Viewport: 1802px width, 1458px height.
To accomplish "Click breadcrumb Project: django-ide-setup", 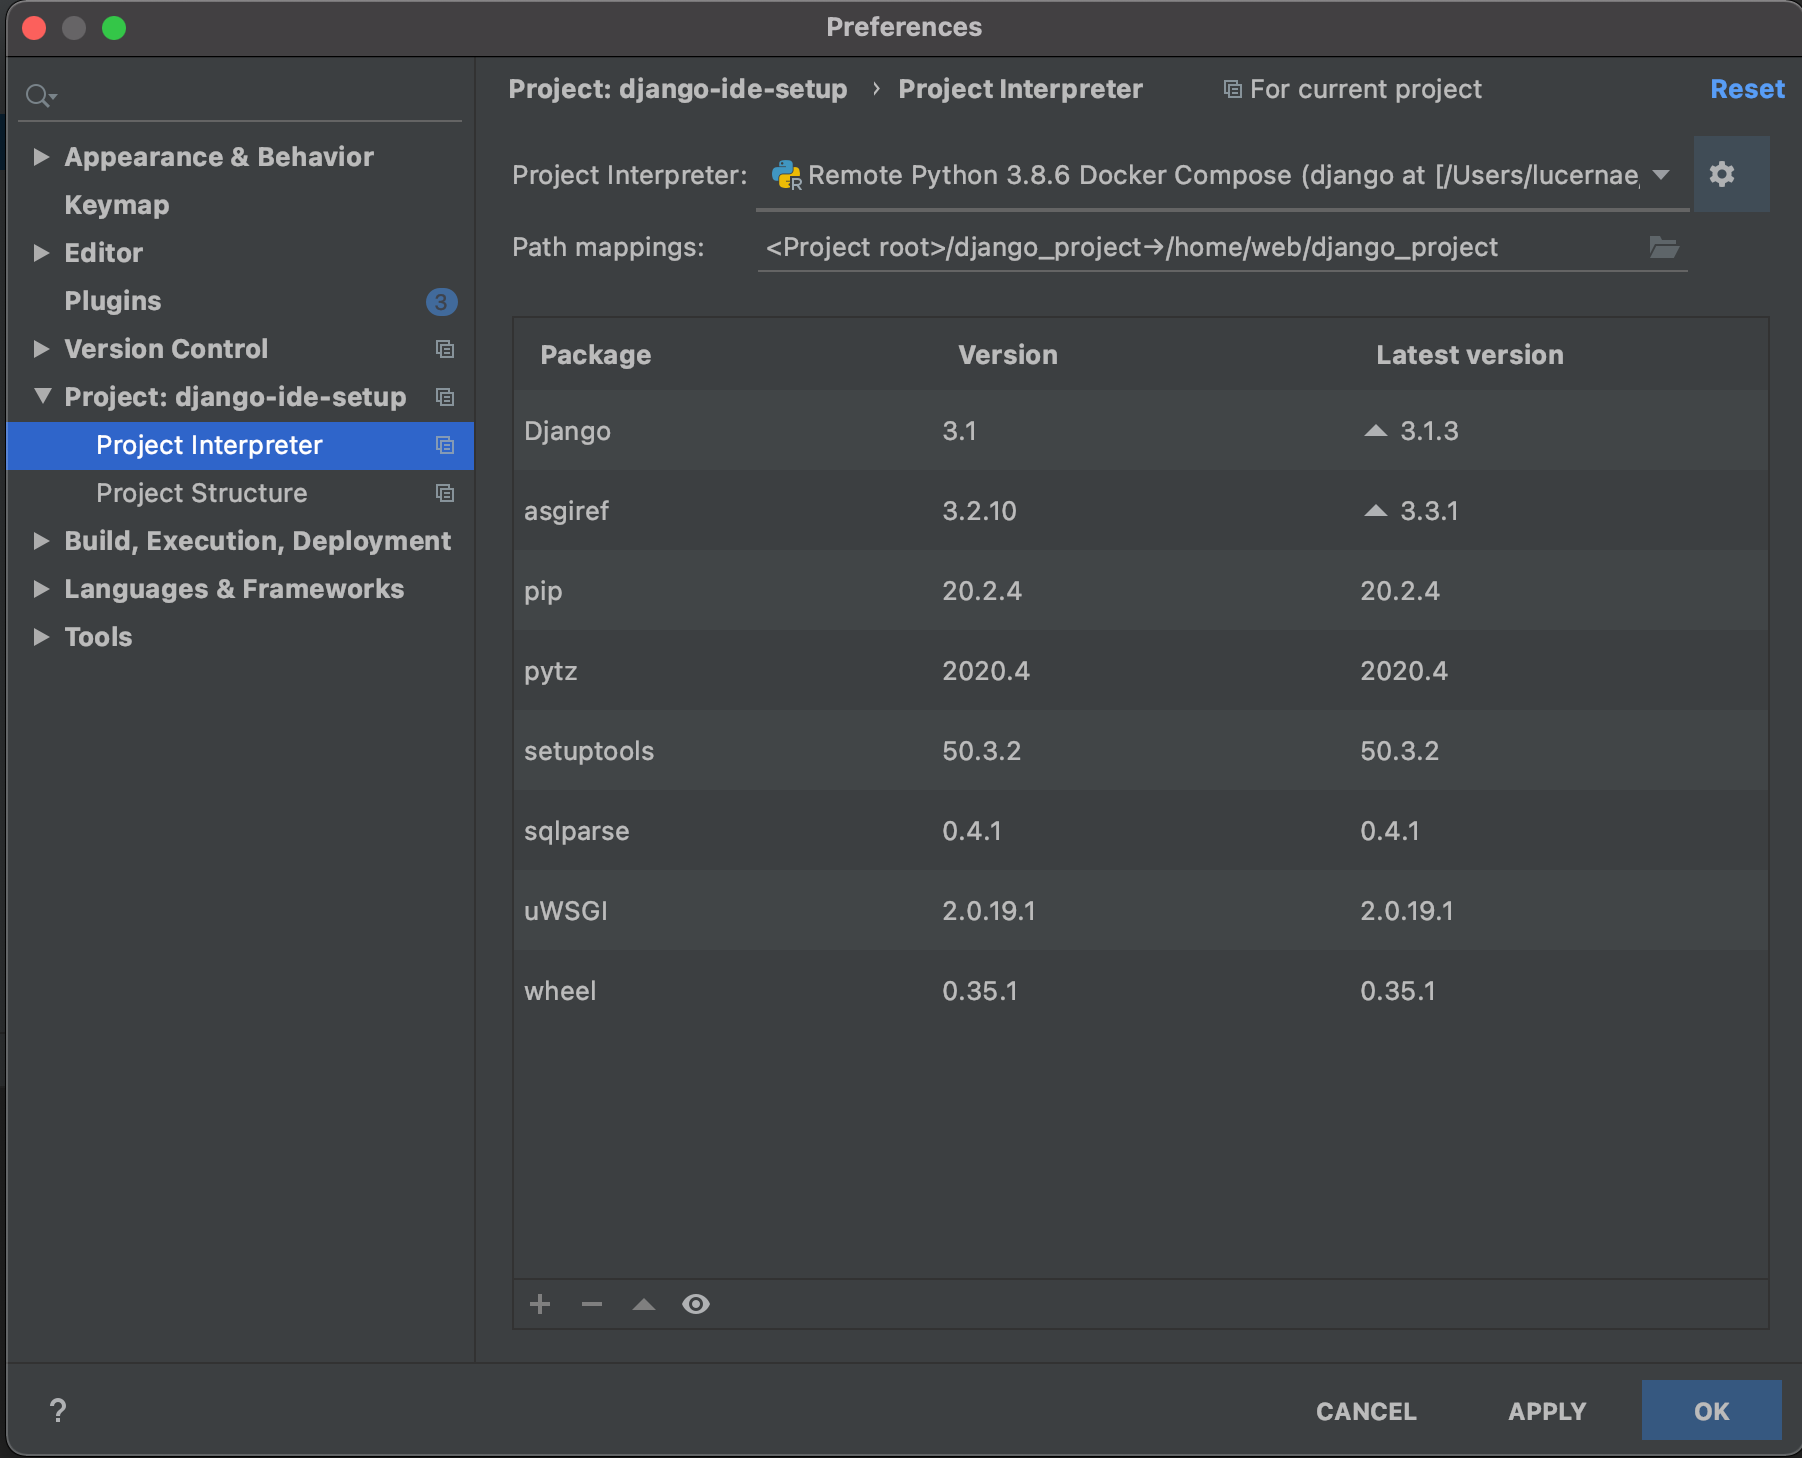I will tap(678, 89).
